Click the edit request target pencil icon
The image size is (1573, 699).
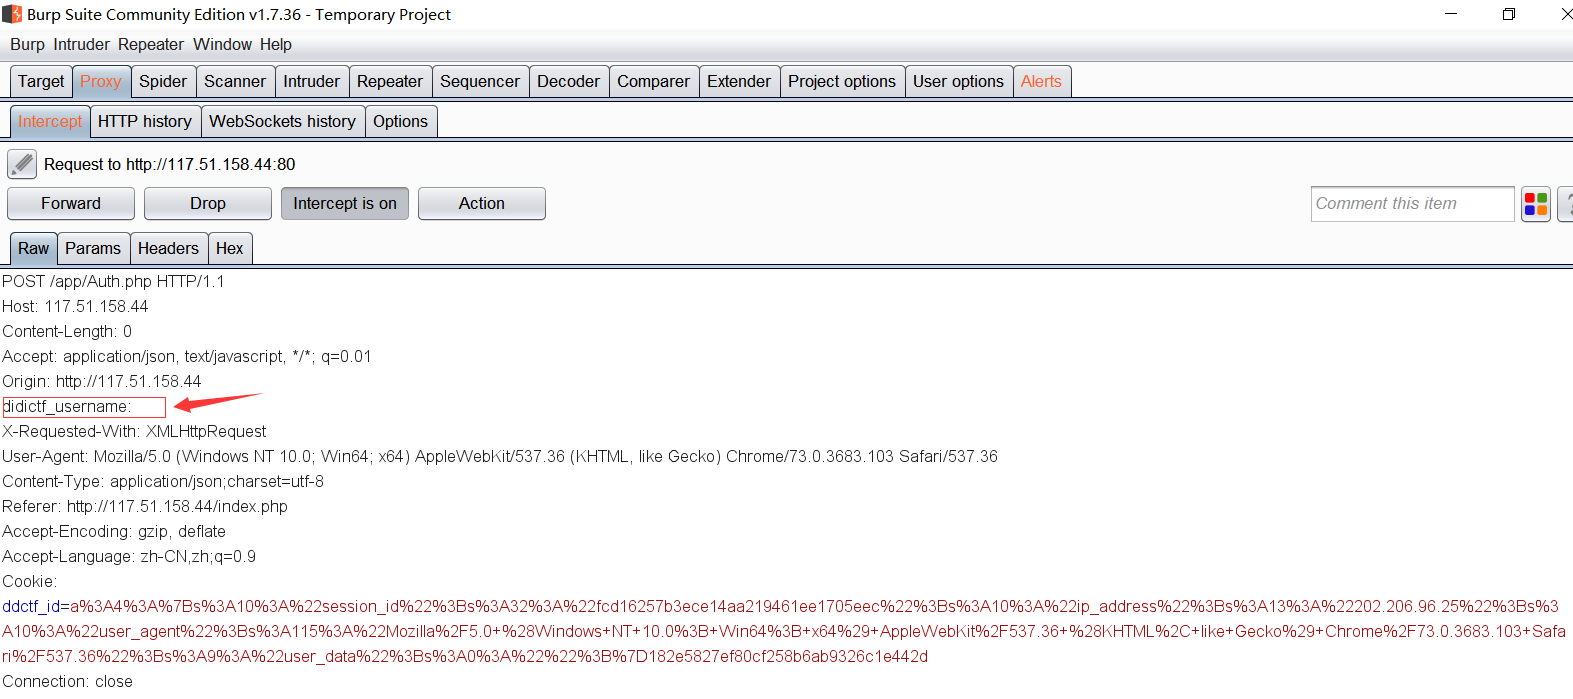pos(21,164)
